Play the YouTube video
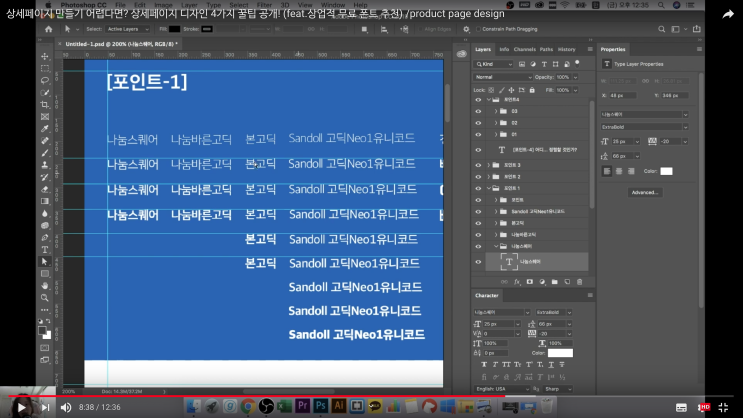This screenshot has height=418, width=743. click(x=22, y=407)
